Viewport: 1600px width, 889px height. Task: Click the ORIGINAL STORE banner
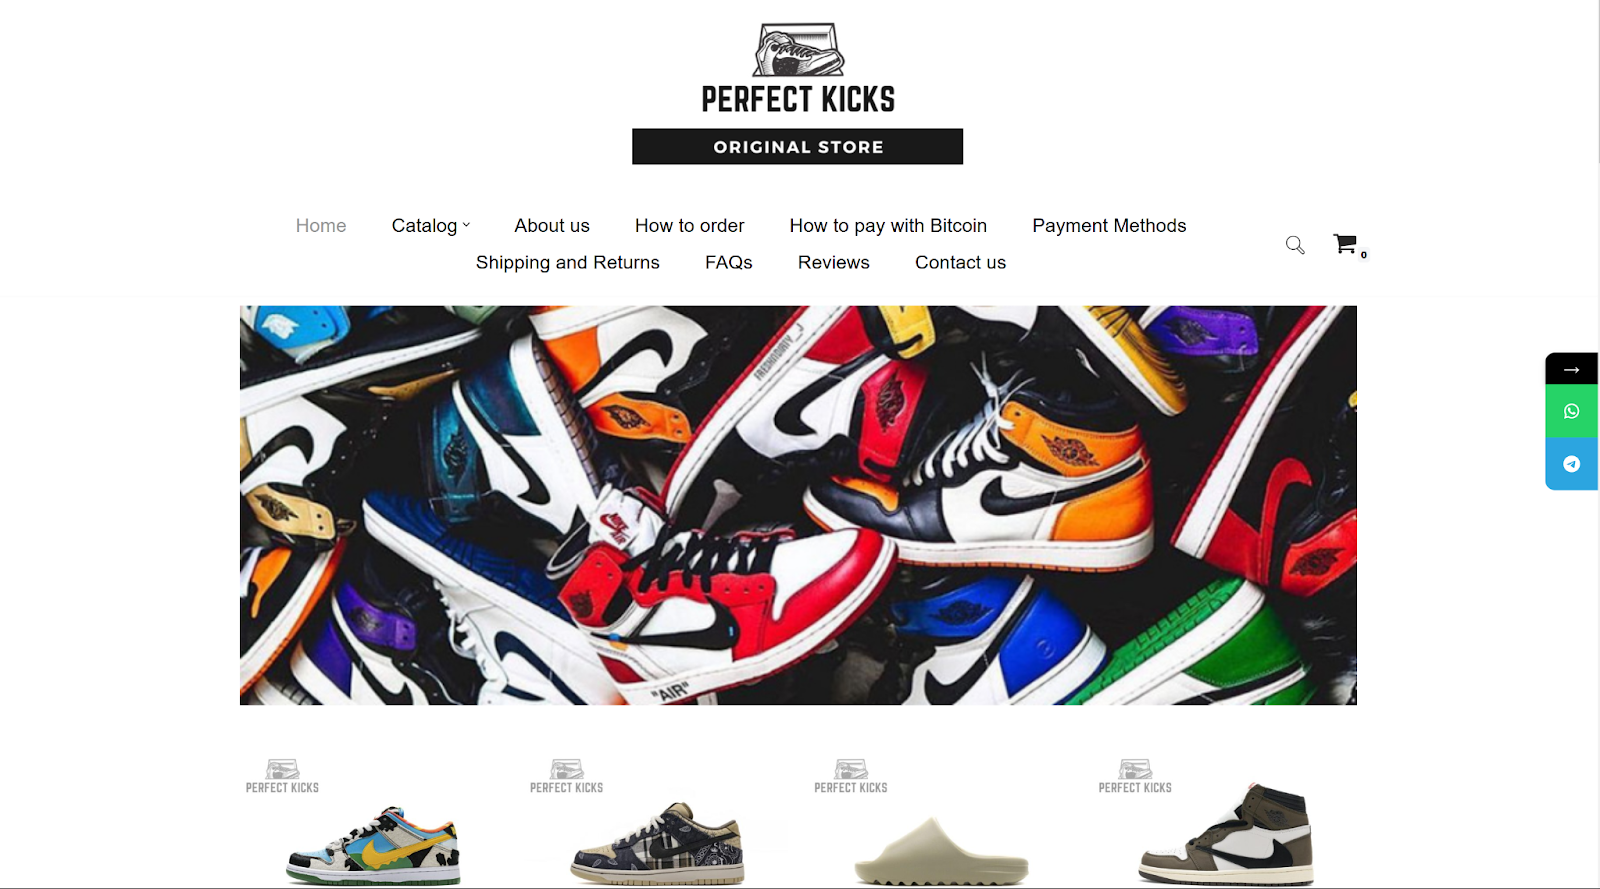pos(798,146)
